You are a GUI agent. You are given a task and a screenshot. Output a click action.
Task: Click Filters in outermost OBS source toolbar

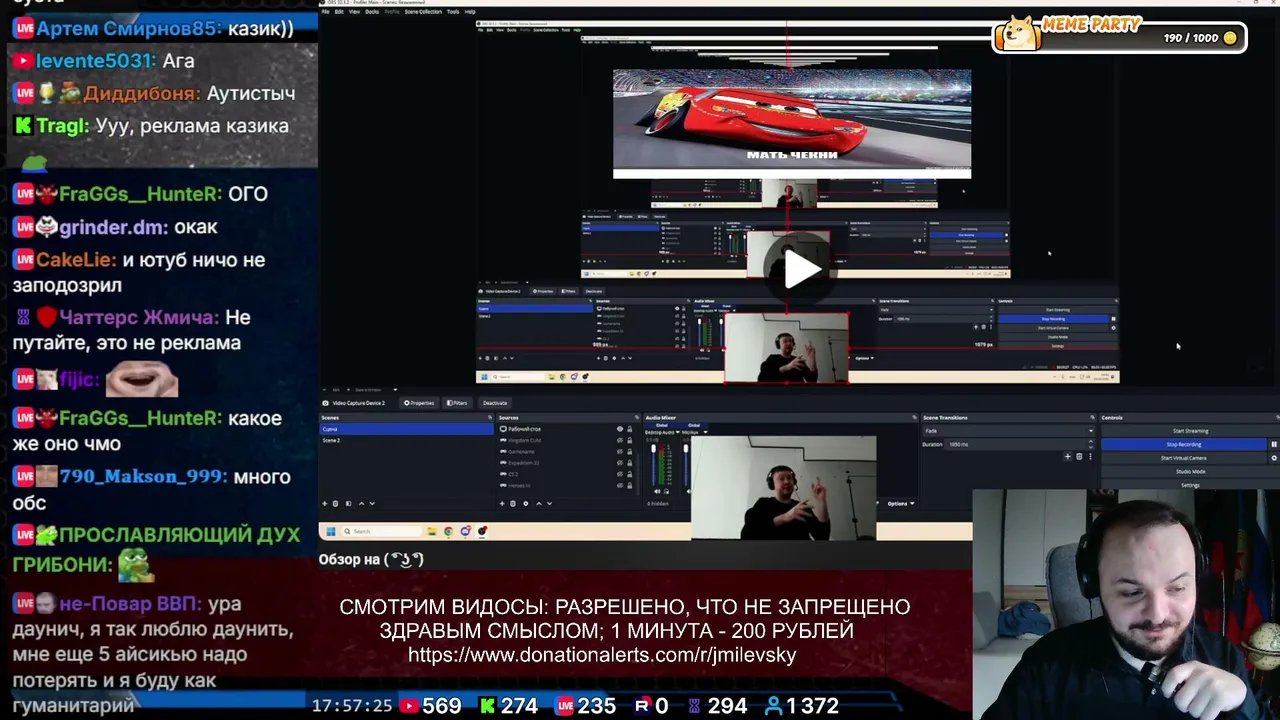[457, 403]
